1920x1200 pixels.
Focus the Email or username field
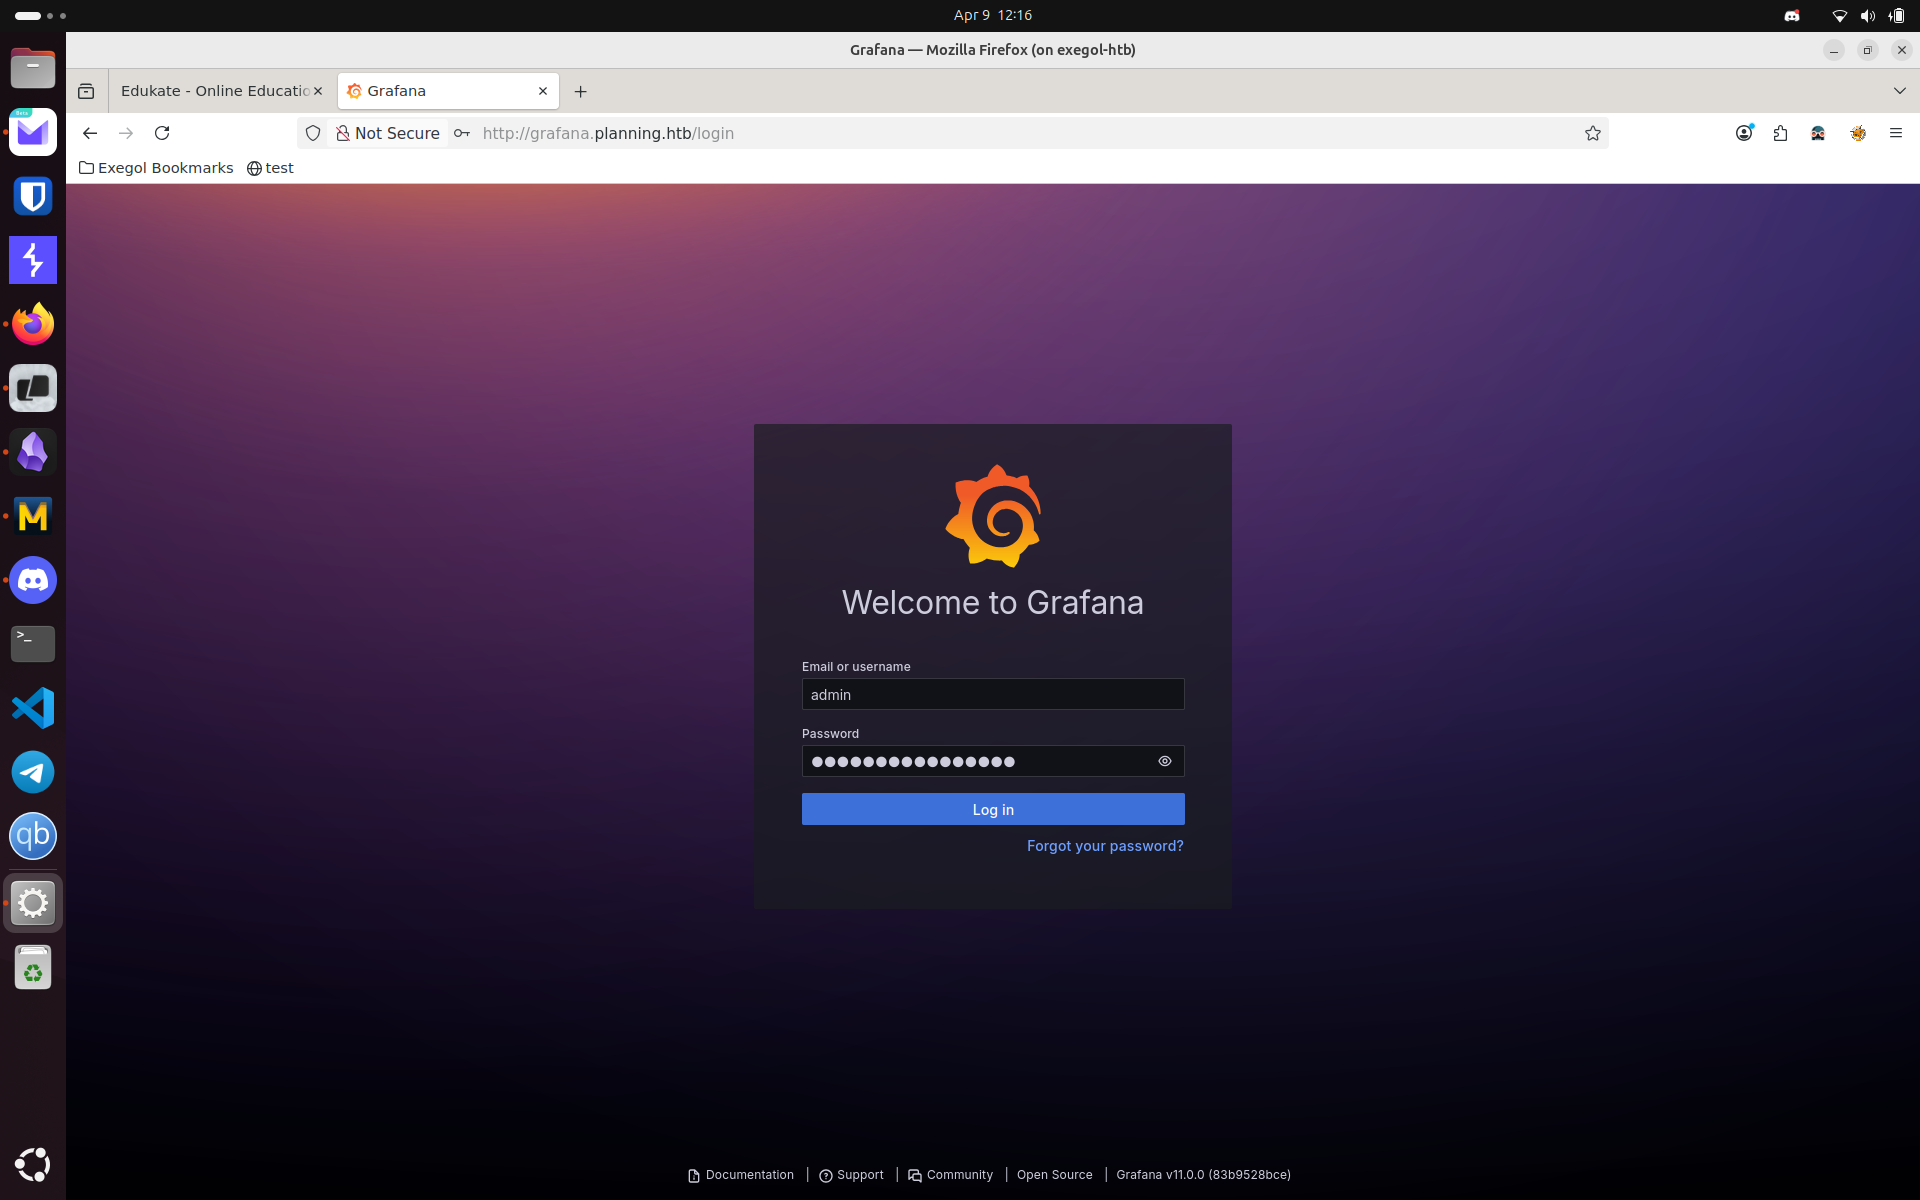pyautogui.click(x=992, y=694)
